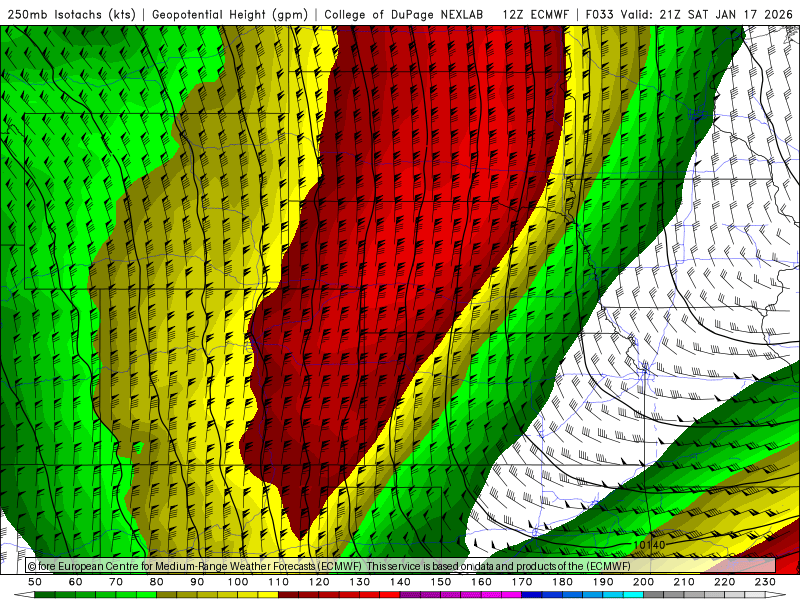Select the '150' color scale label

click(x=440, y=582)
